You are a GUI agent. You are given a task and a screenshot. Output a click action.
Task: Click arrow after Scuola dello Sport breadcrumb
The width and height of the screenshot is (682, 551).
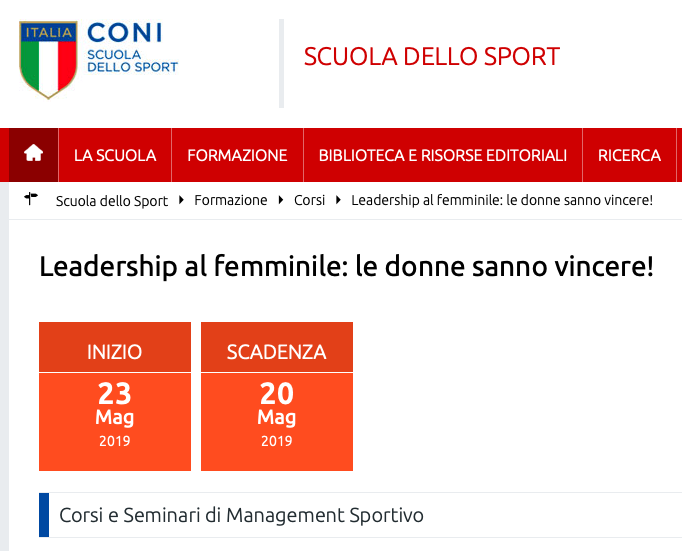(x=181, y=200)
